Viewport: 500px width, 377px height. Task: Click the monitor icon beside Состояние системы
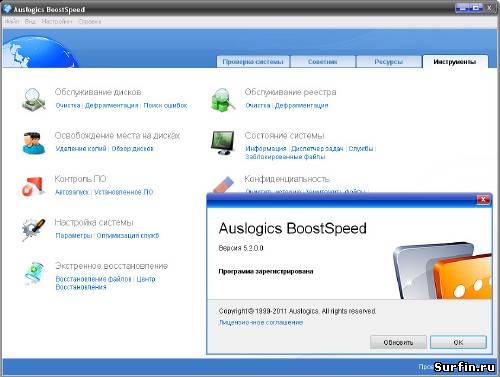223,142
